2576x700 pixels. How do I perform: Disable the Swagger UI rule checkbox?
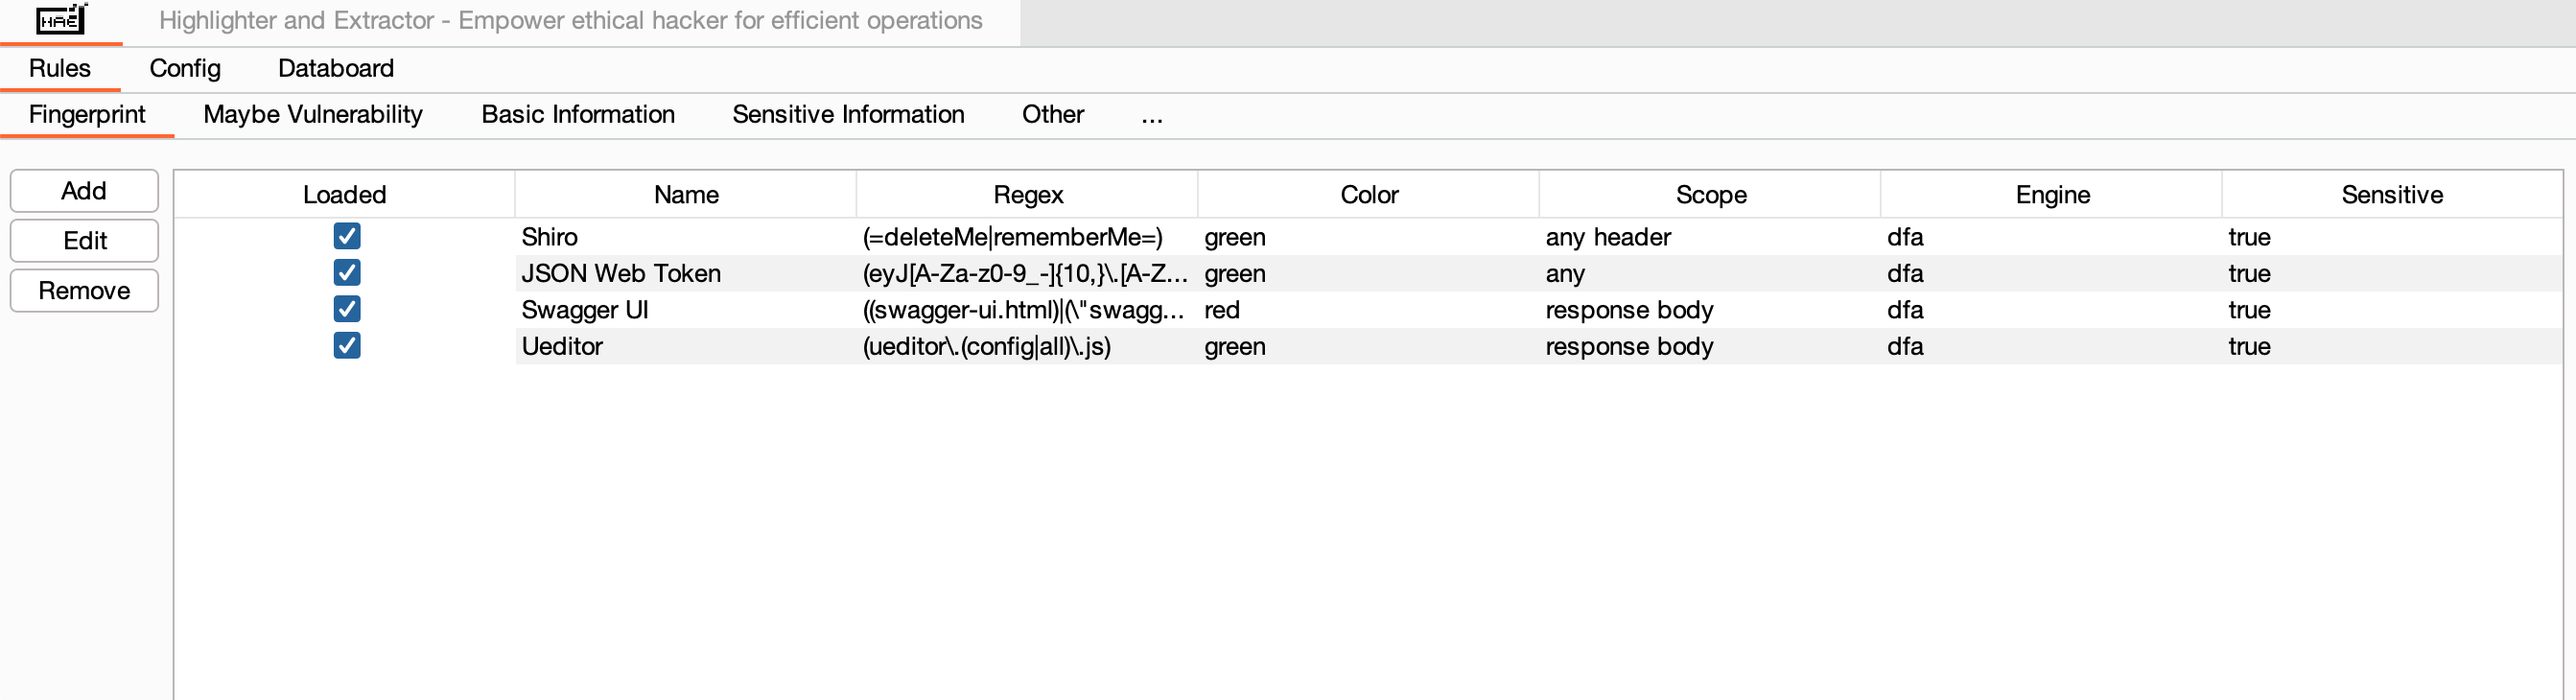click(346, 309)
